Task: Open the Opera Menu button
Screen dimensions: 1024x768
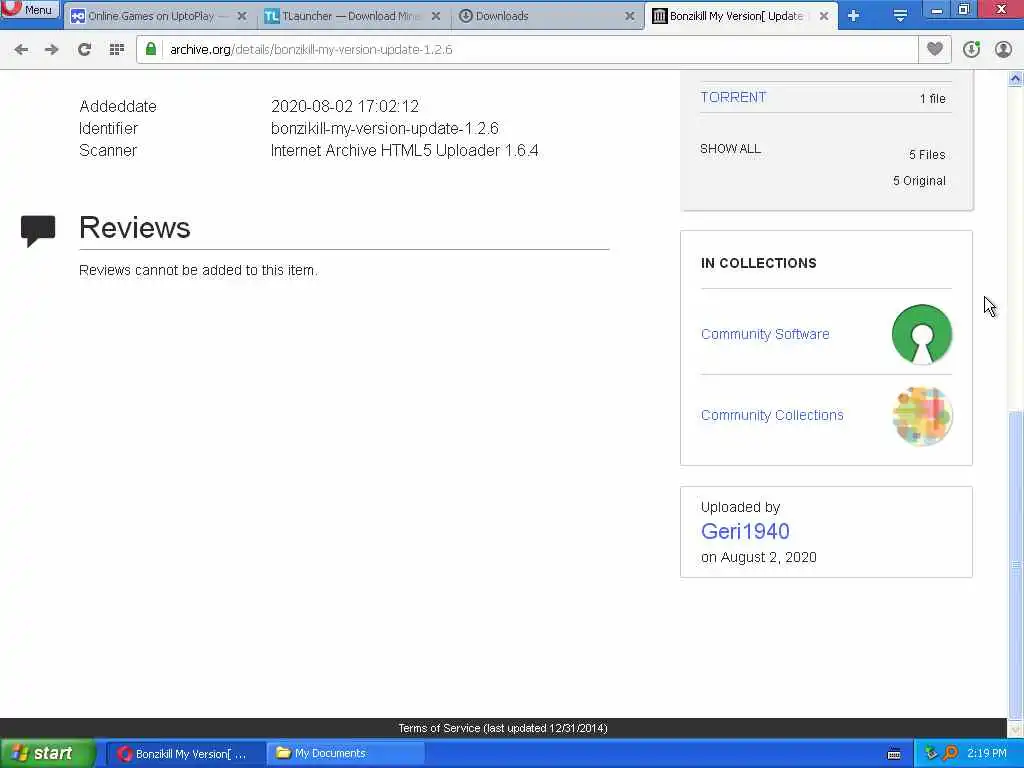Action: (29, 9)
